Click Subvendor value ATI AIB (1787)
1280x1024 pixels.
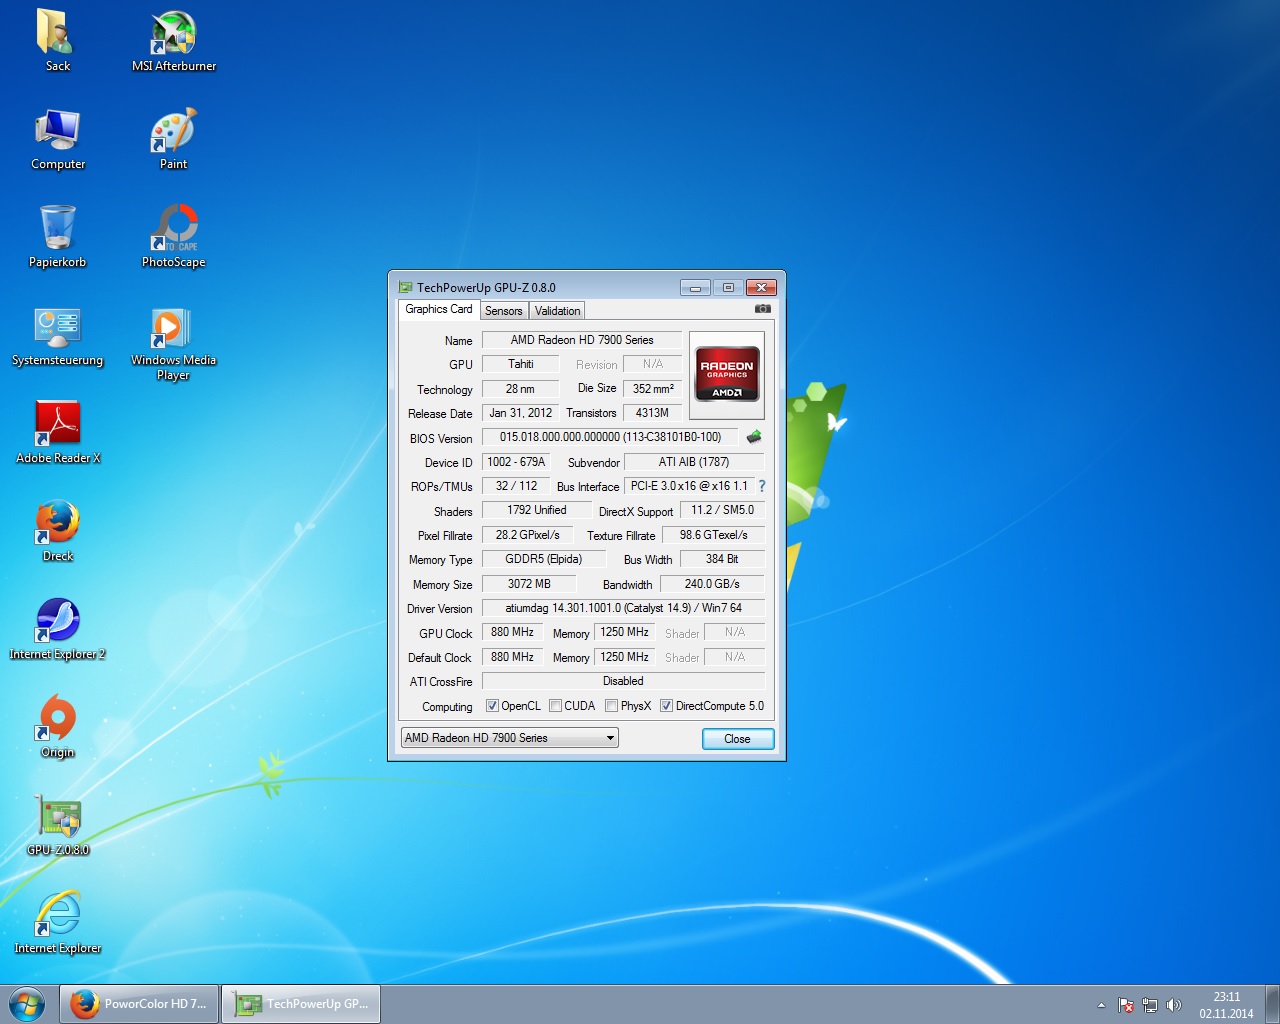pos(694,462)
